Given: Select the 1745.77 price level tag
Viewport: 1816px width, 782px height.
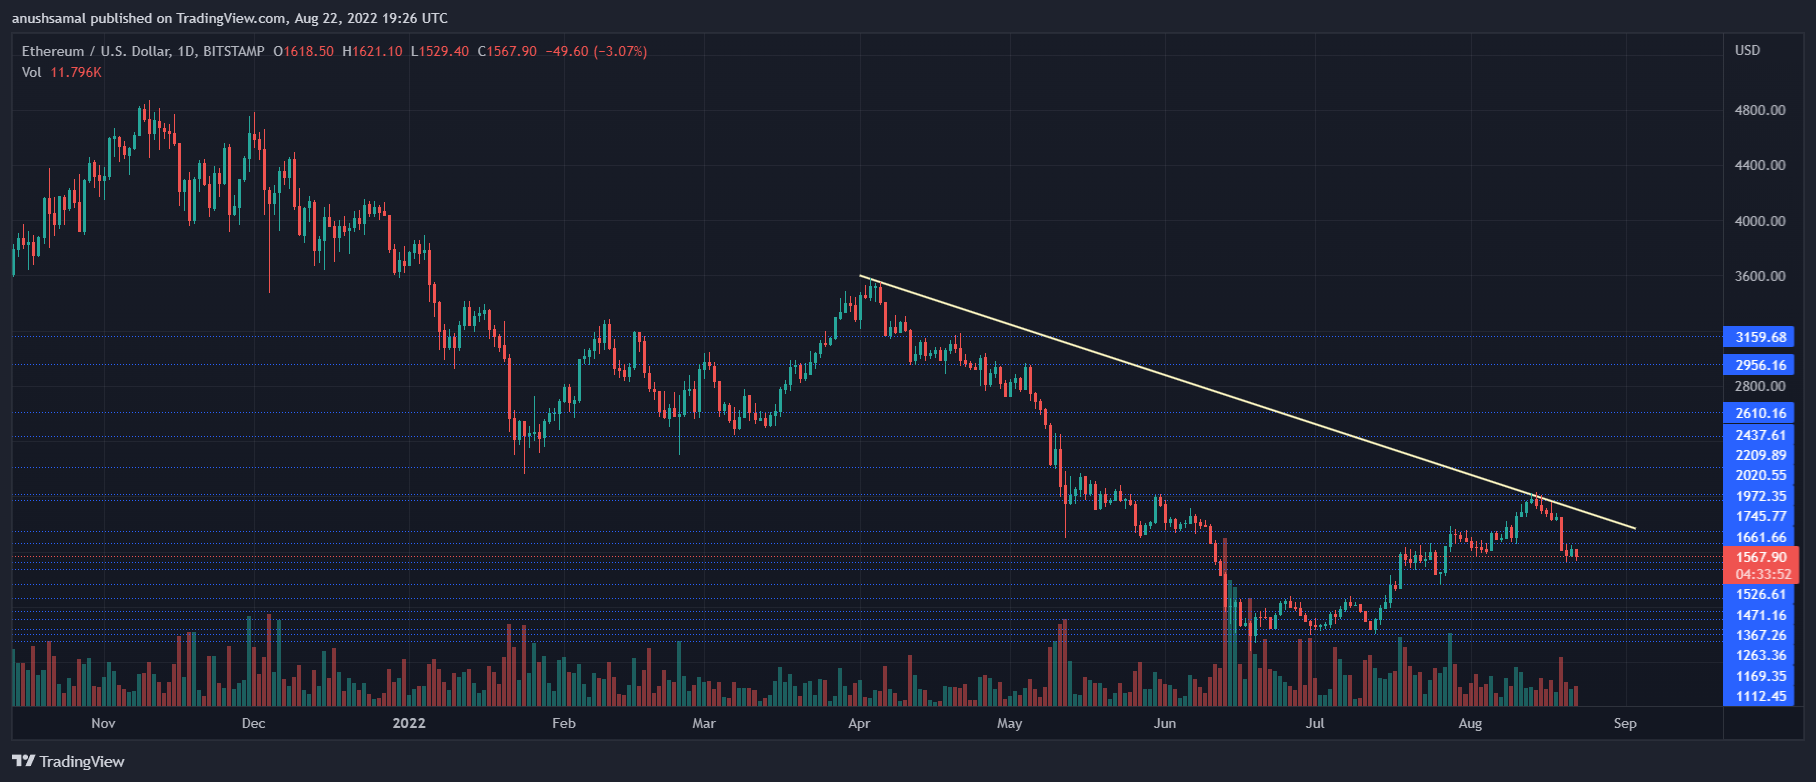Looking at the screenshot, I should point(1759,516).
